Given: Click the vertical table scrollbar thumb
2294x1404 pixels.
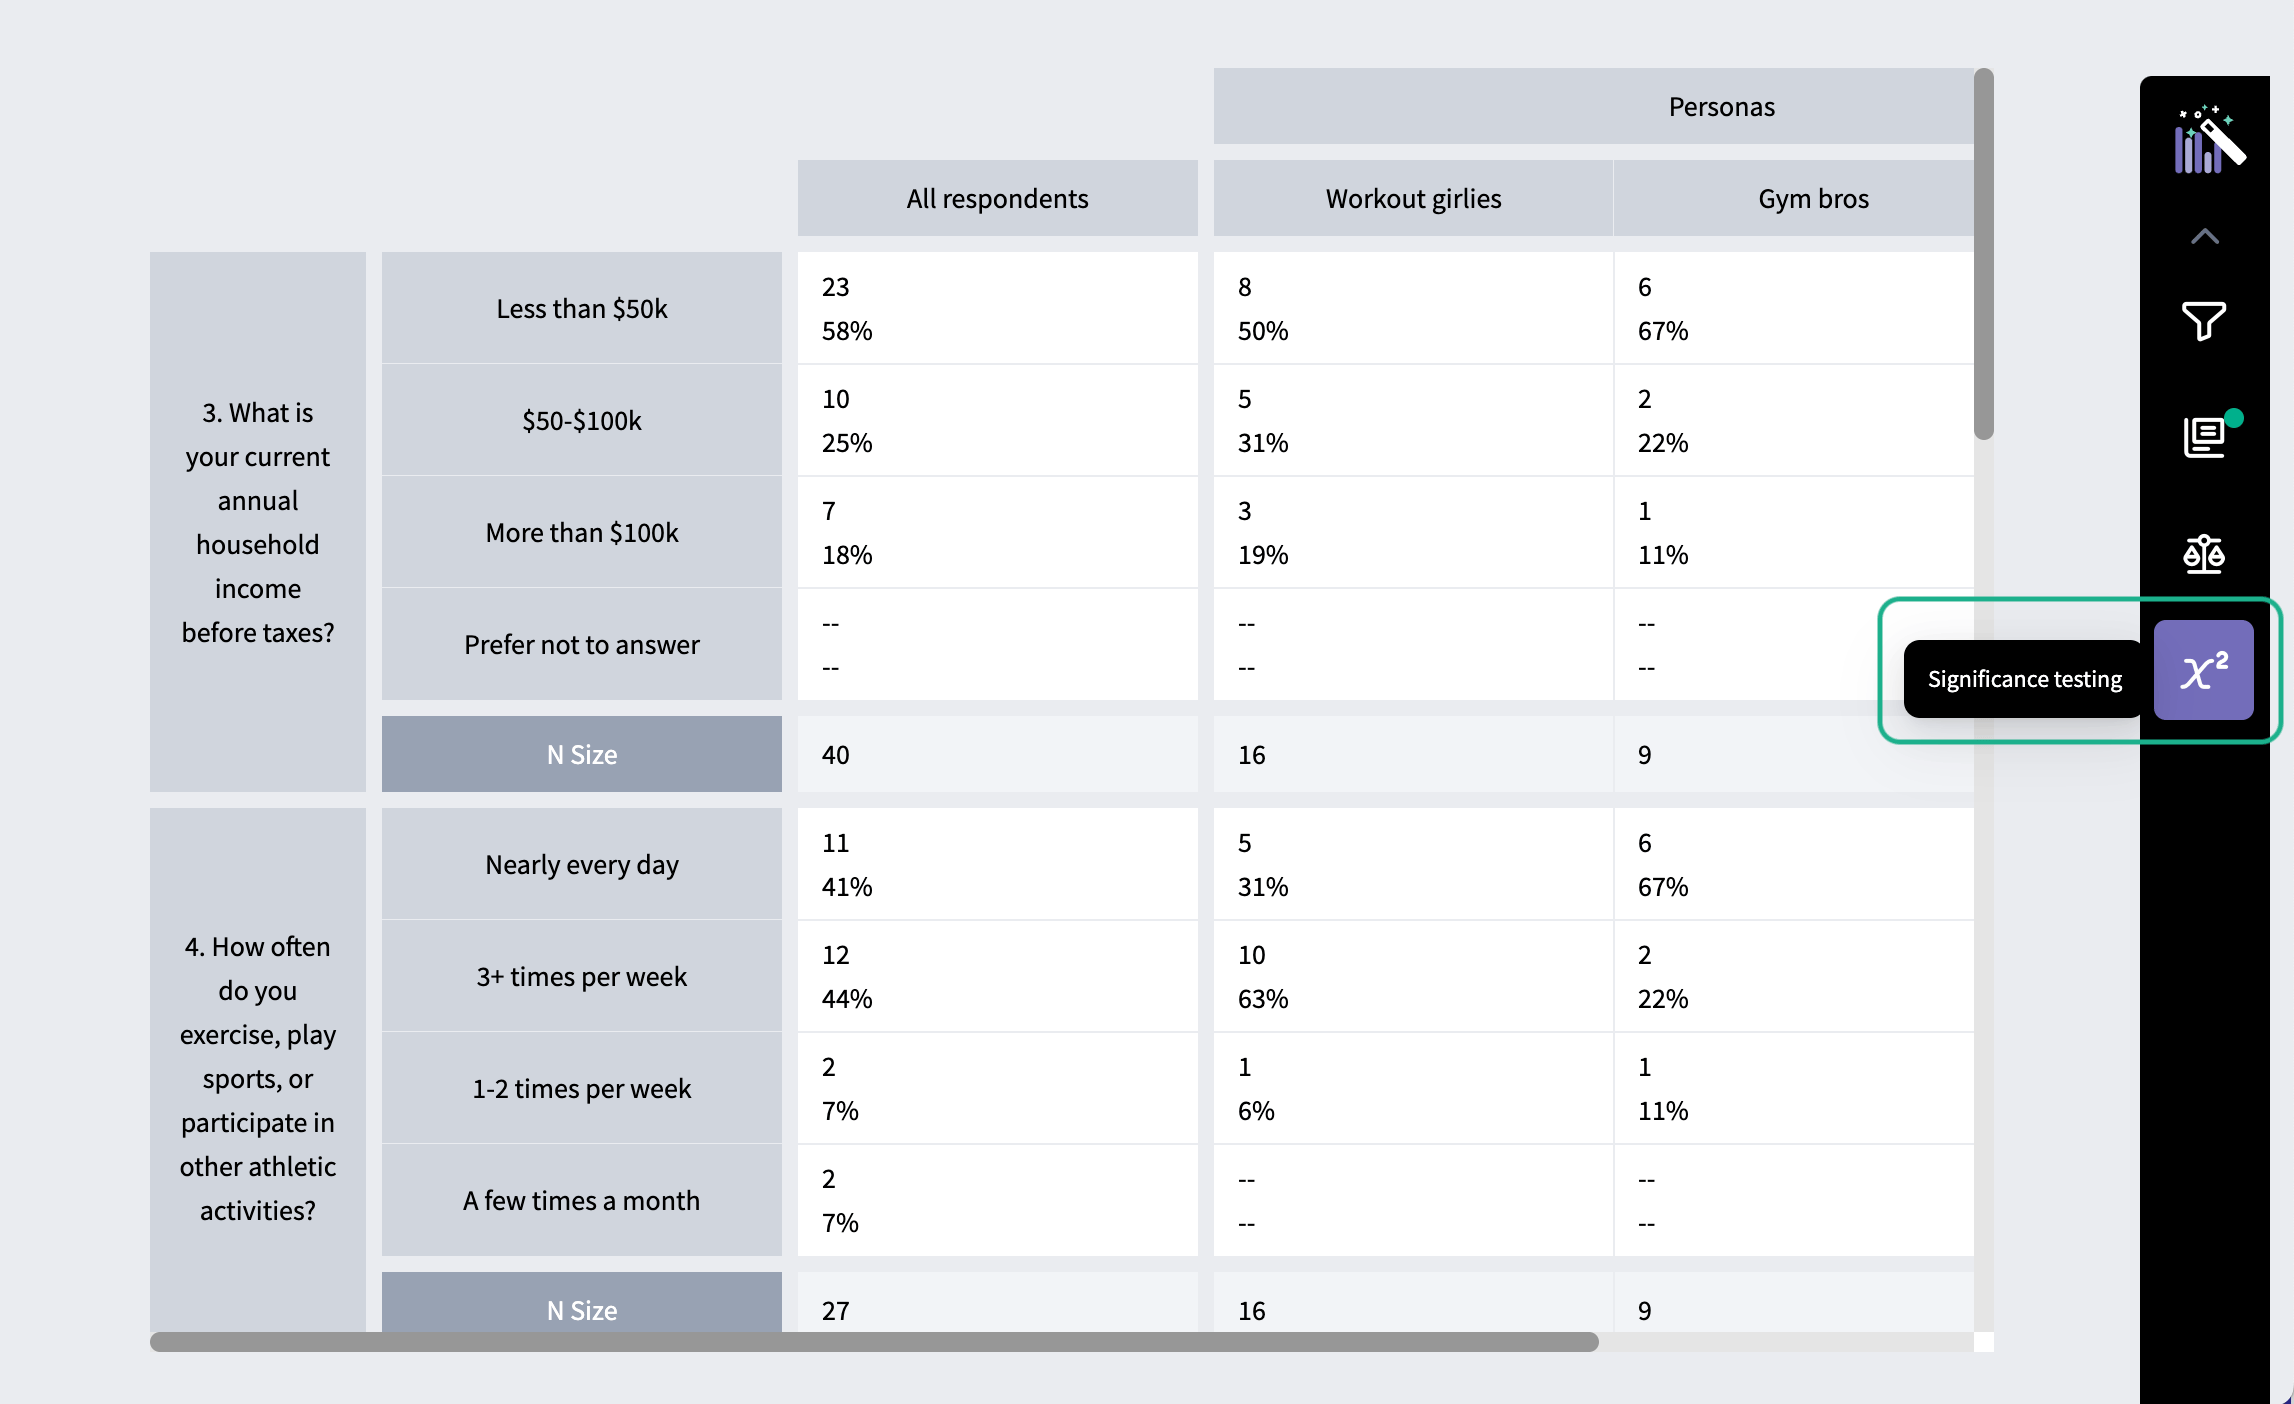Looking at the screenshot, I should click(1984, 254).
